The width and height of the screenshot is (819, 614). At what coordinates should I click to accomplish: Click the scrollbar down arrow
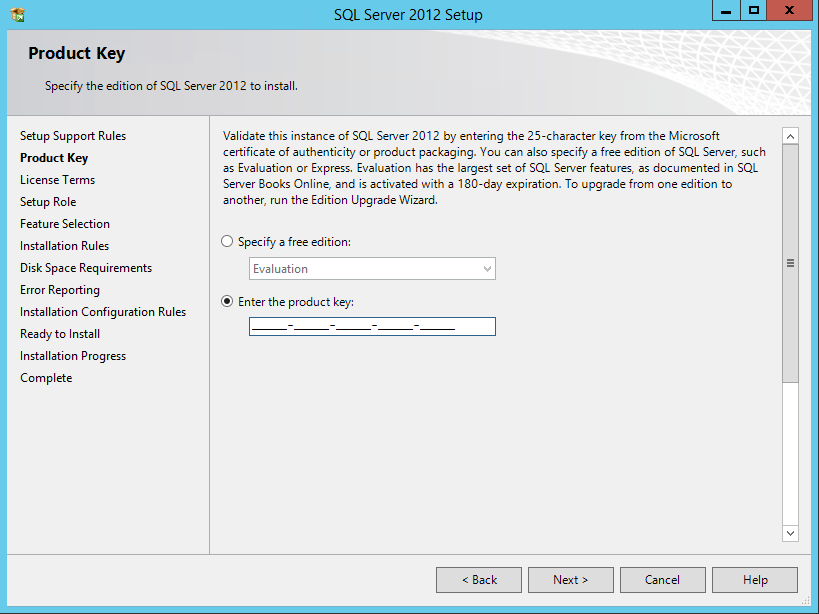point(790,533)
